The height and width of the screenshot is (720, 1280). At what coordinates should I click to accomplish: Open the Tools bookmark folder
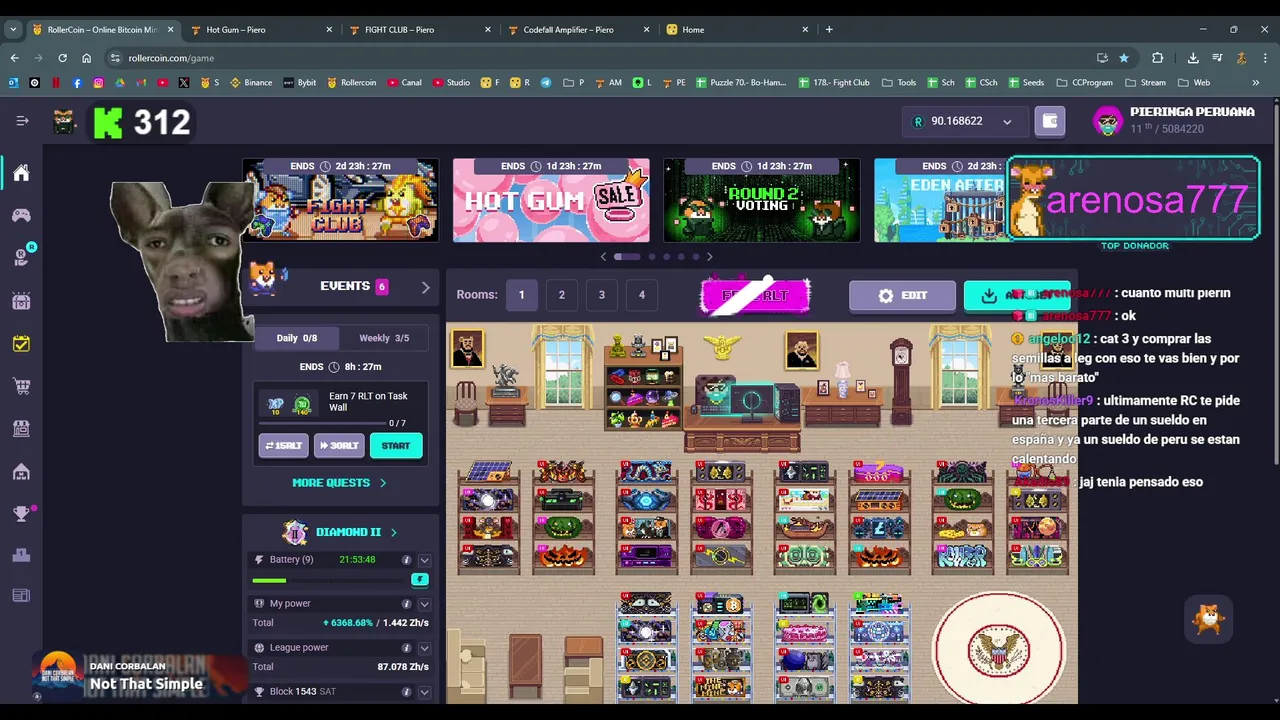click(x=899, y=82)
